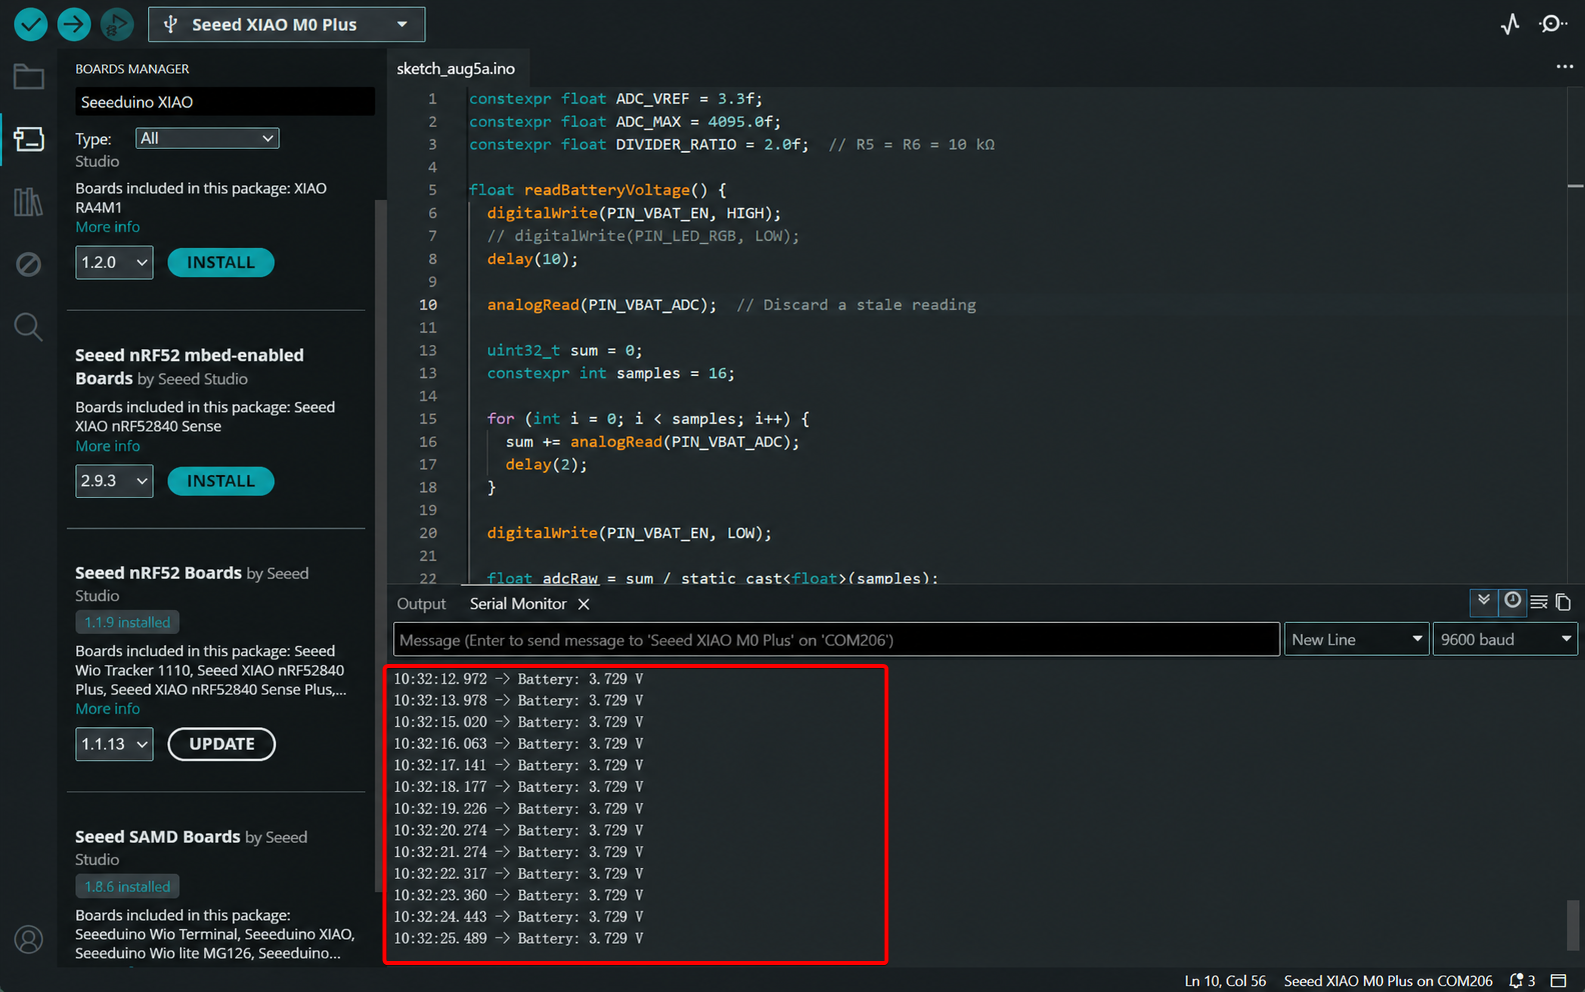
Task: Copy the serial monitor output
Action: (1563, 602)
